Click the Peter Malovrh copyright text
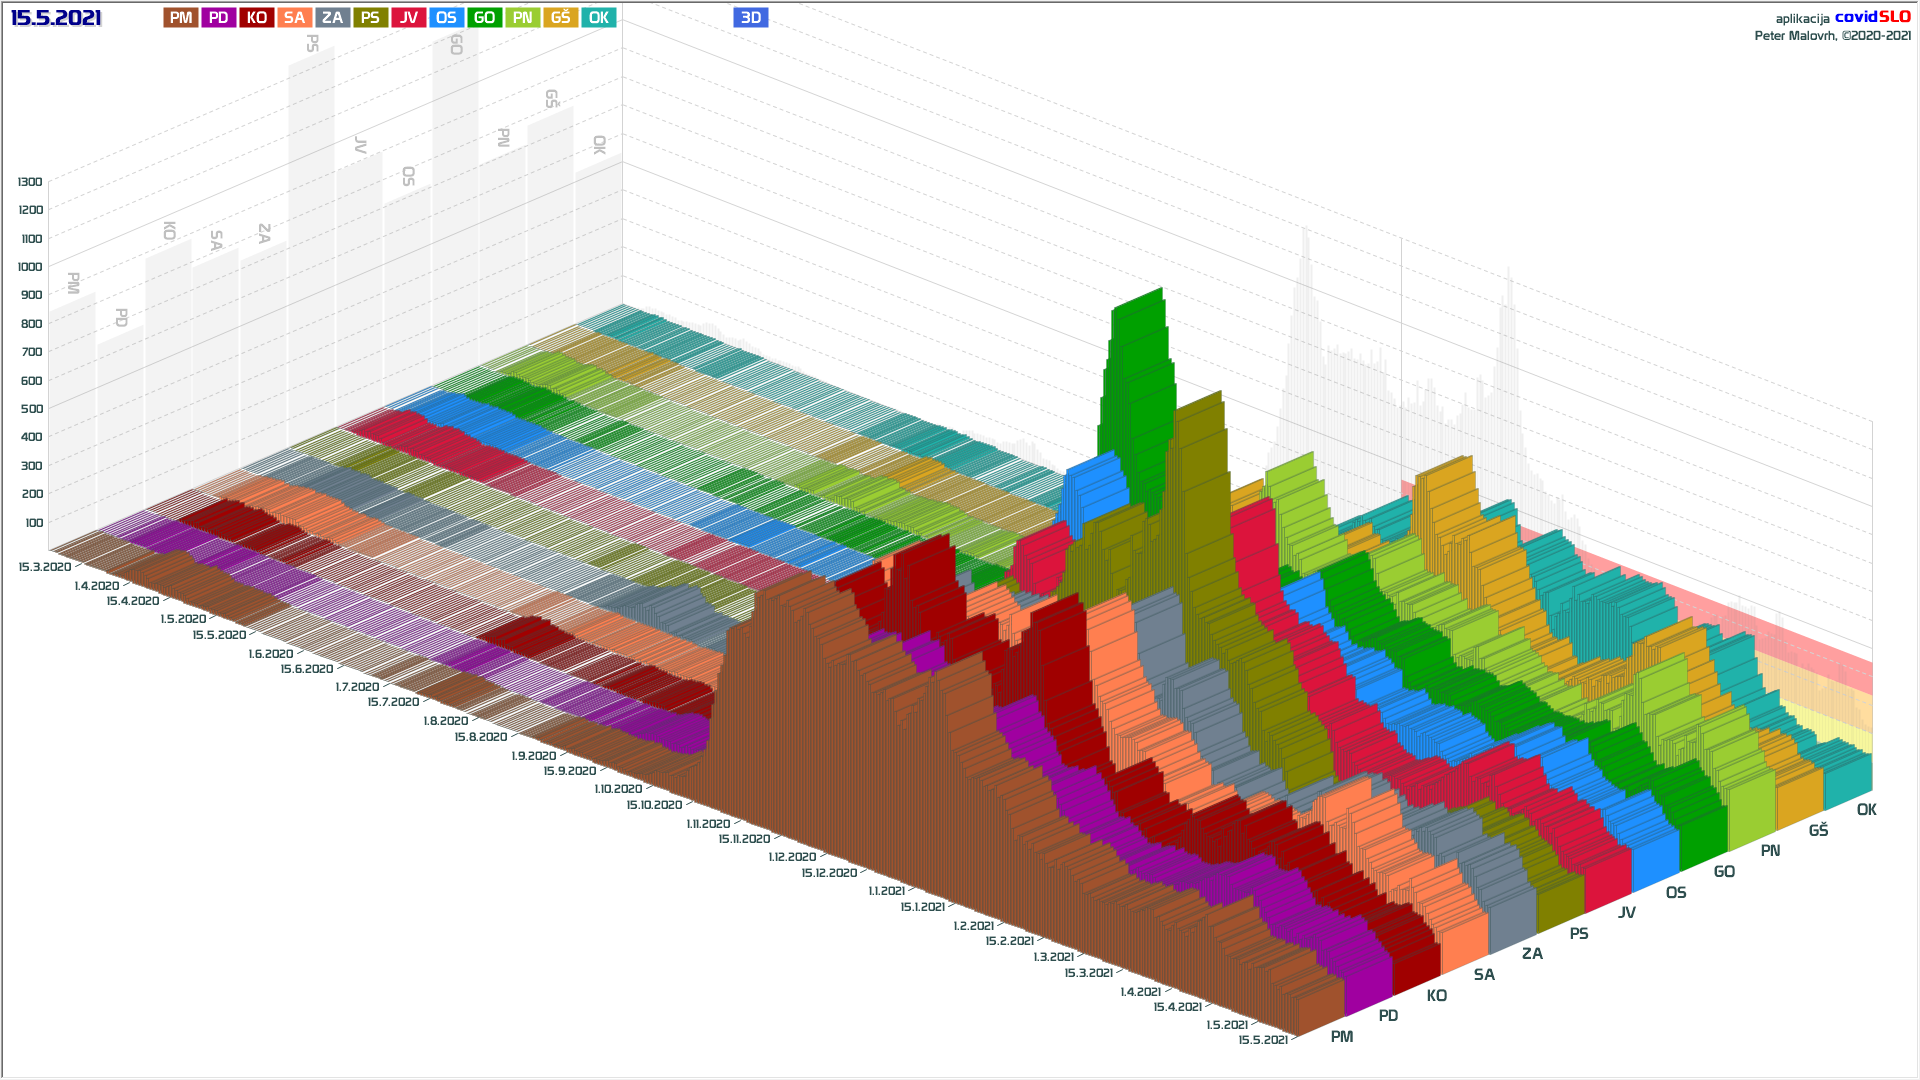1920x1080 pixels. coord(1832,36)
